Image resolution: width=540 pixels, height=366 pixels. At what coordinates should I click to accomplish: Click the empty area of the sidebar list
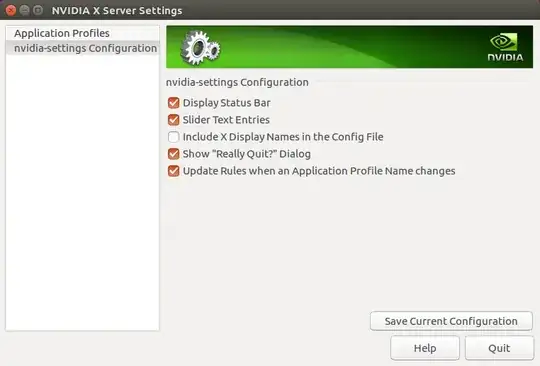[x=82, y=193]
